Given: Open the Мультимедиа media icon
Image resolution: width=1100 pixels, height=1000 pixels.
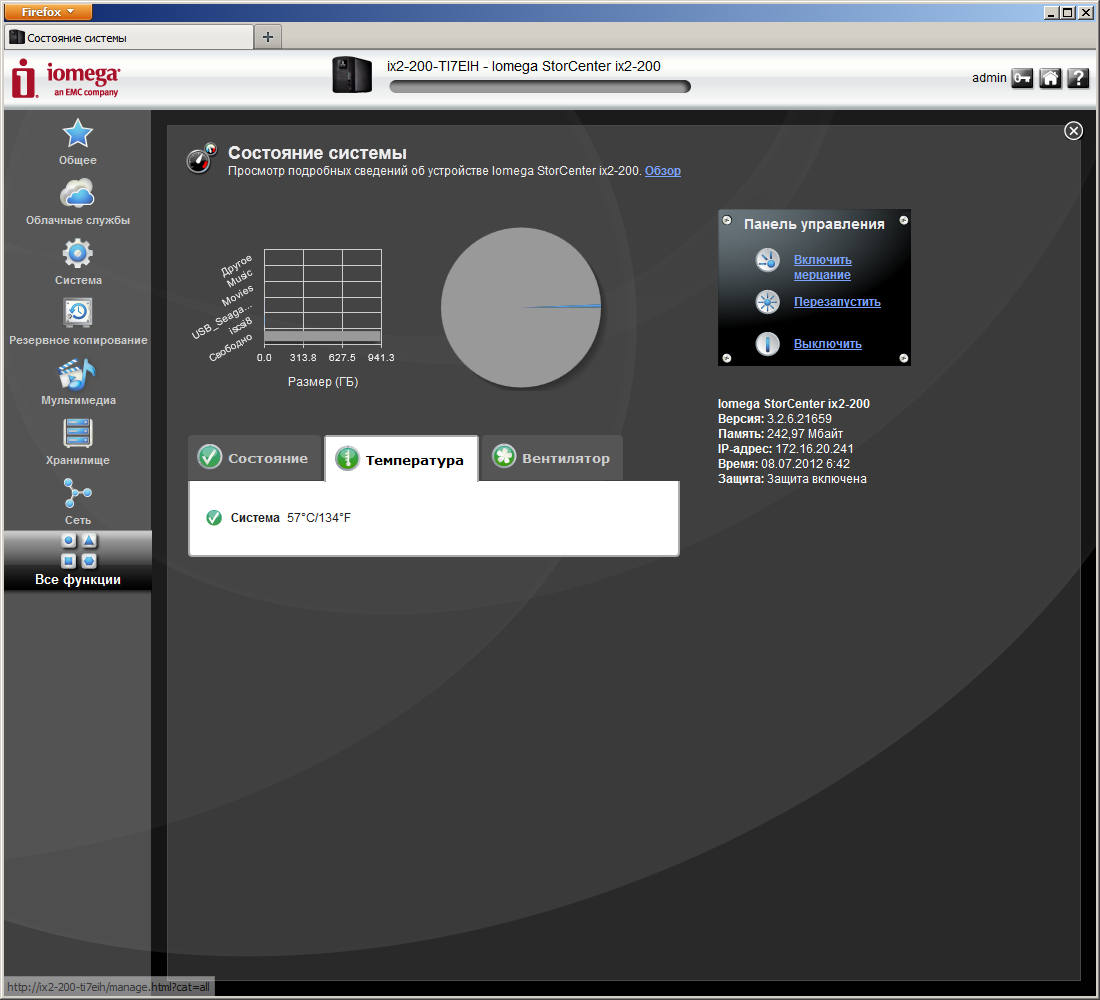Looking at the screenshot, I should point(77,373).
